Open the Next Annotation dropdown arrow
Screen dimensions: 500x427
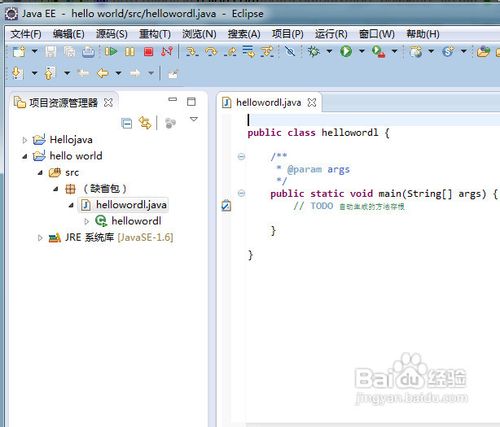[34, 73]
